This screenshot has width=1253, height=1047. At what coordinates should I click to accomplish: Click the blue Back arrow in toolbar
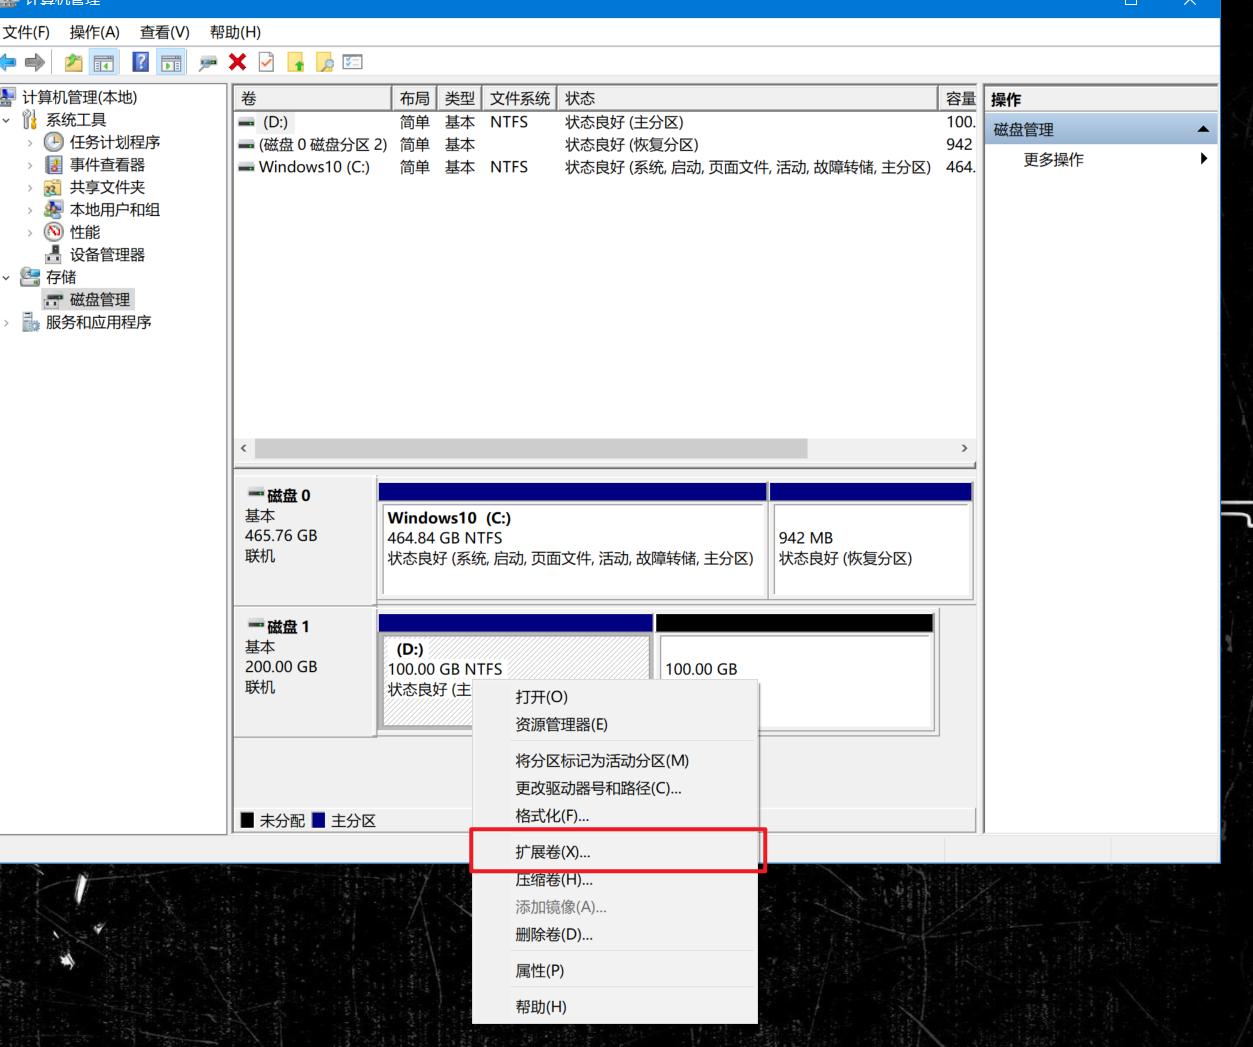[8, 63]
